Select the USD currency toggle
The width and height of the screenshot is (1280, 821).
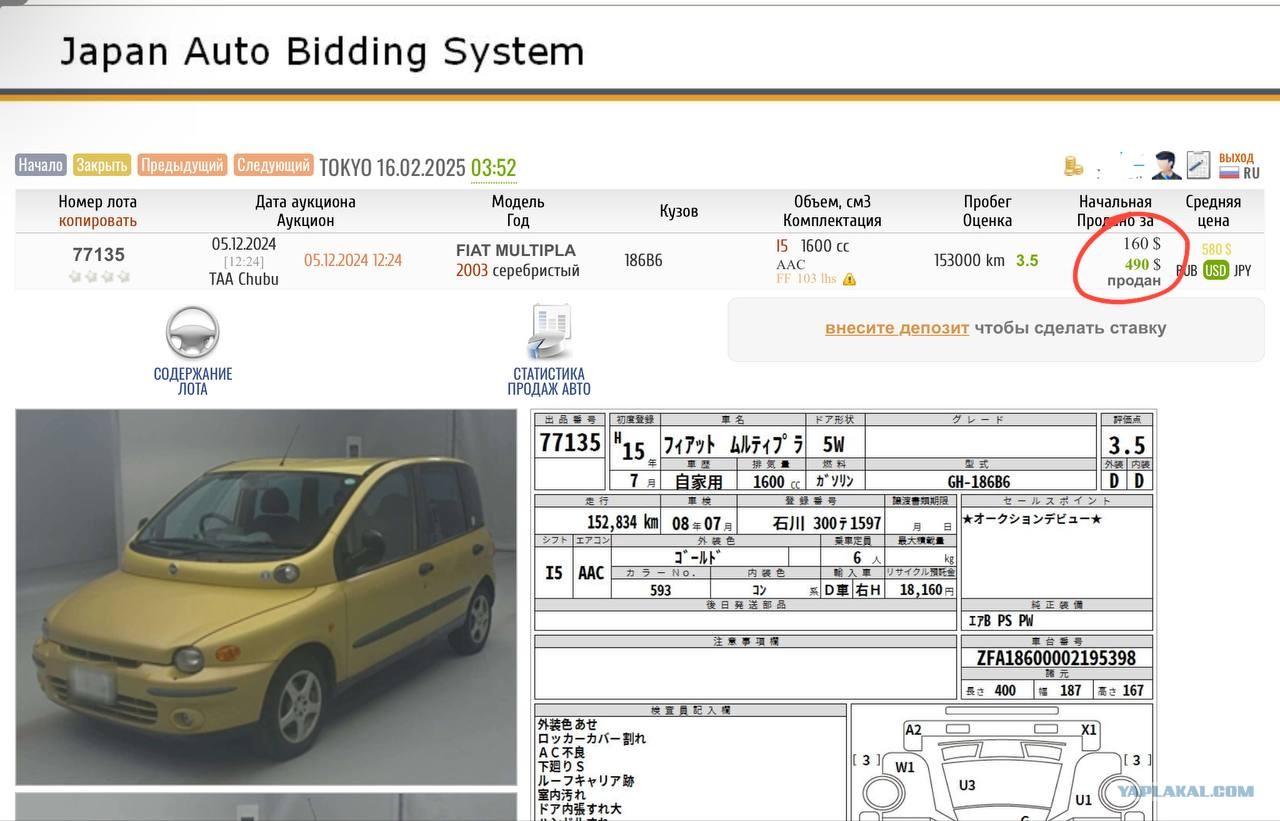(1215, 270)
